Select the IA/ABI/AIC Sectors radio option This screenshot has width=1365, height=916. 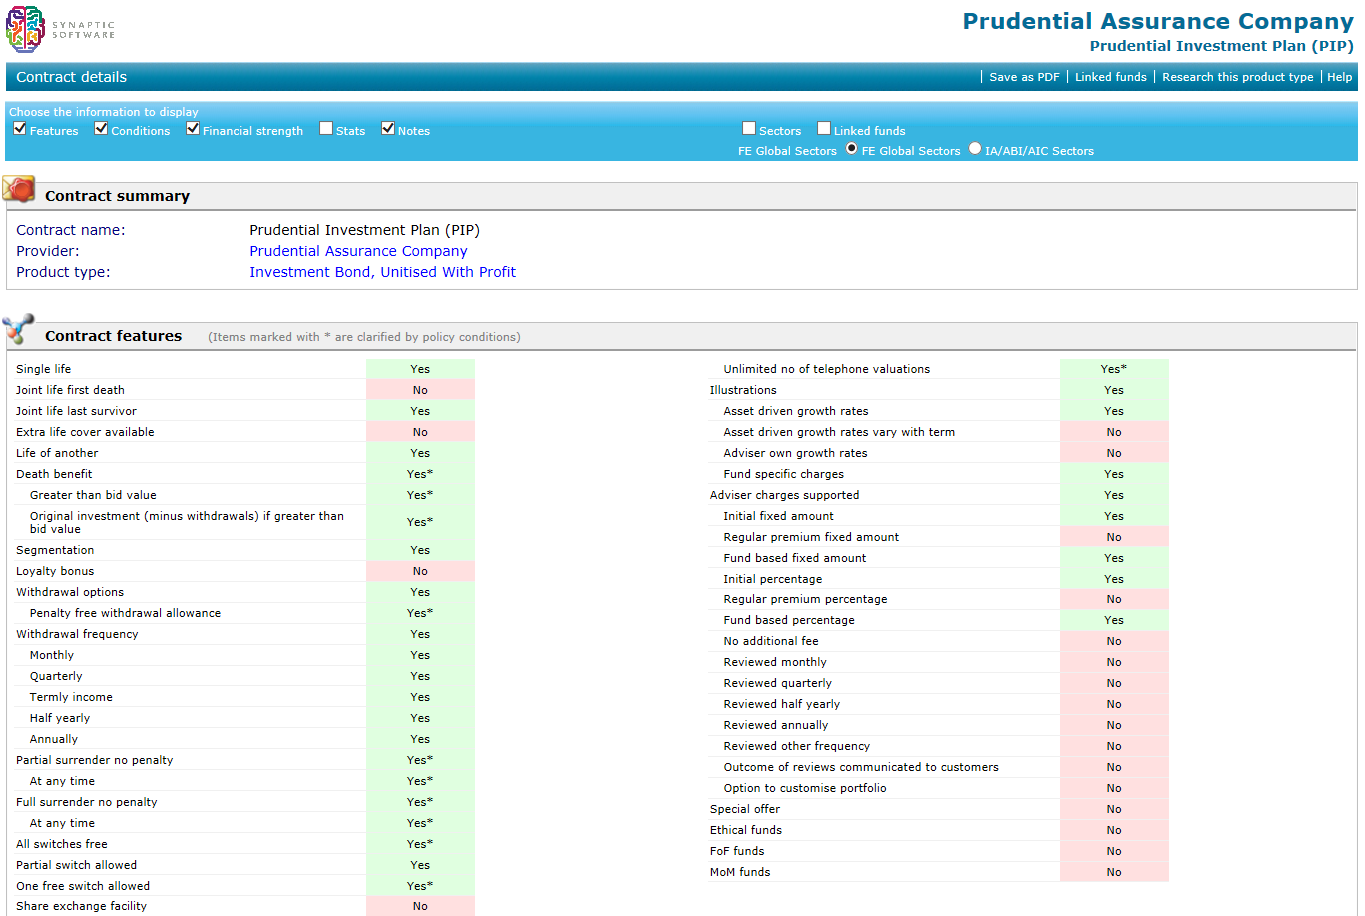coord(975,148)
